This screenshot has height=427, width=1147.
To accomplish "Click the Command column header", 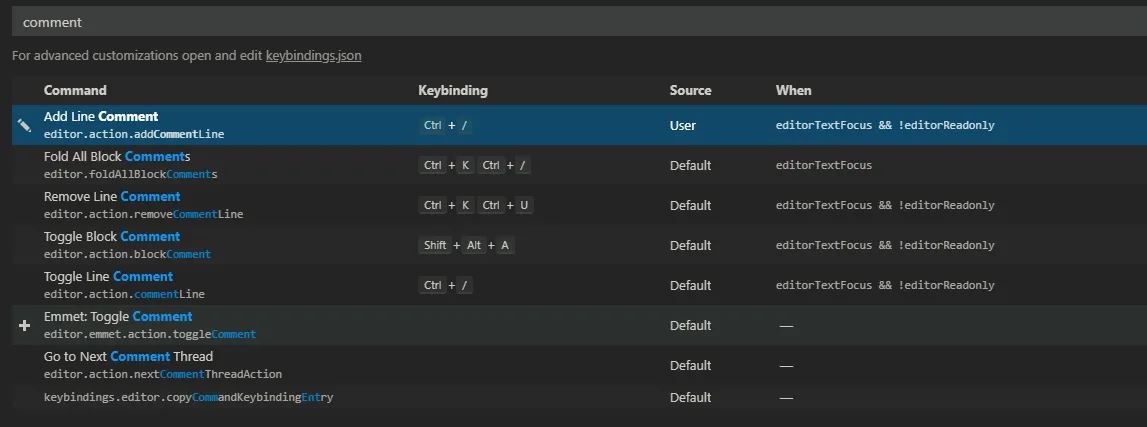I will [75, 90].
